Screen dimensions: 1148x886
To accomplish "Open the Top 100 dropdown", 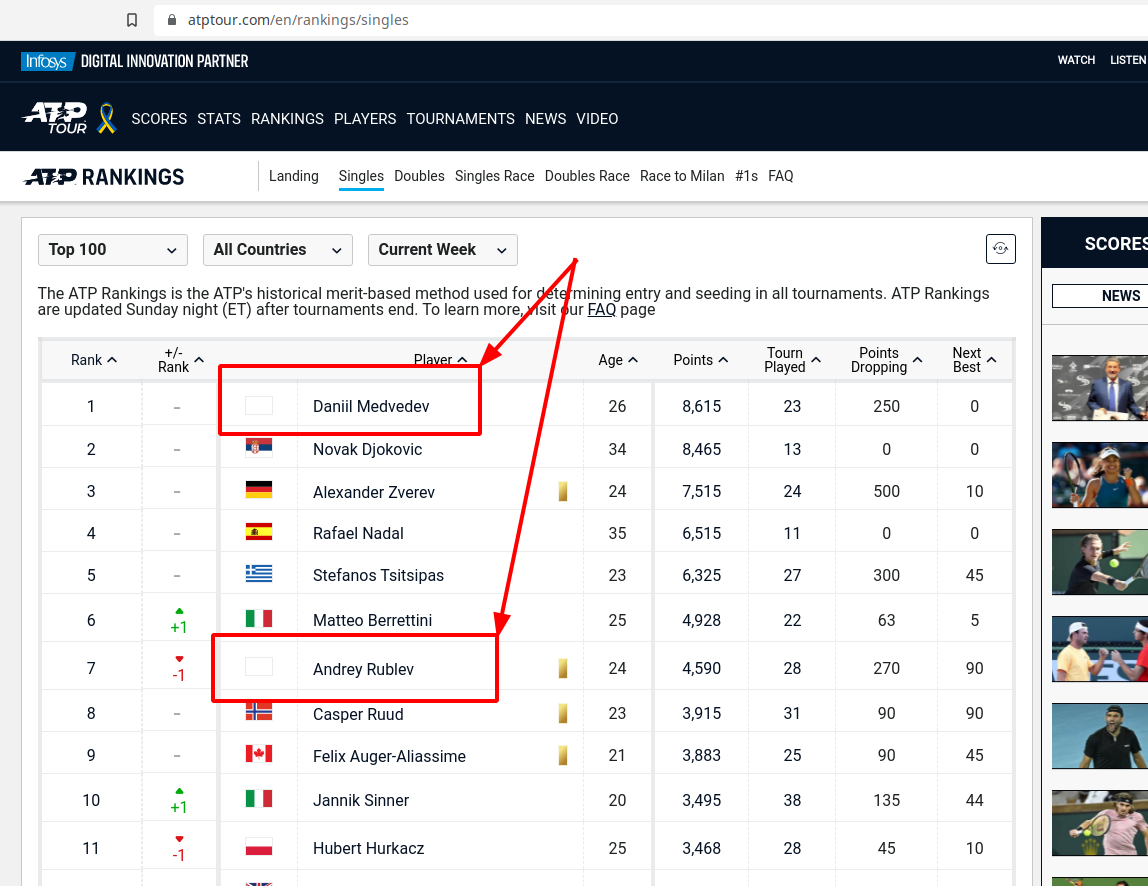I will tap(112, 250).
